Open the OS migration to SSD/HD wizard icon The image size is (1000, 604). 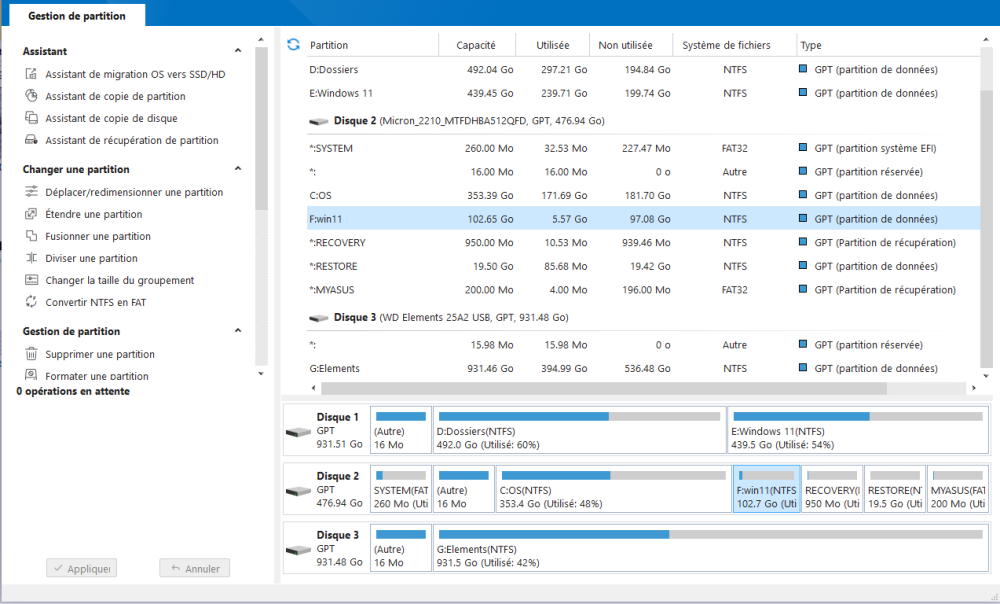31,74
